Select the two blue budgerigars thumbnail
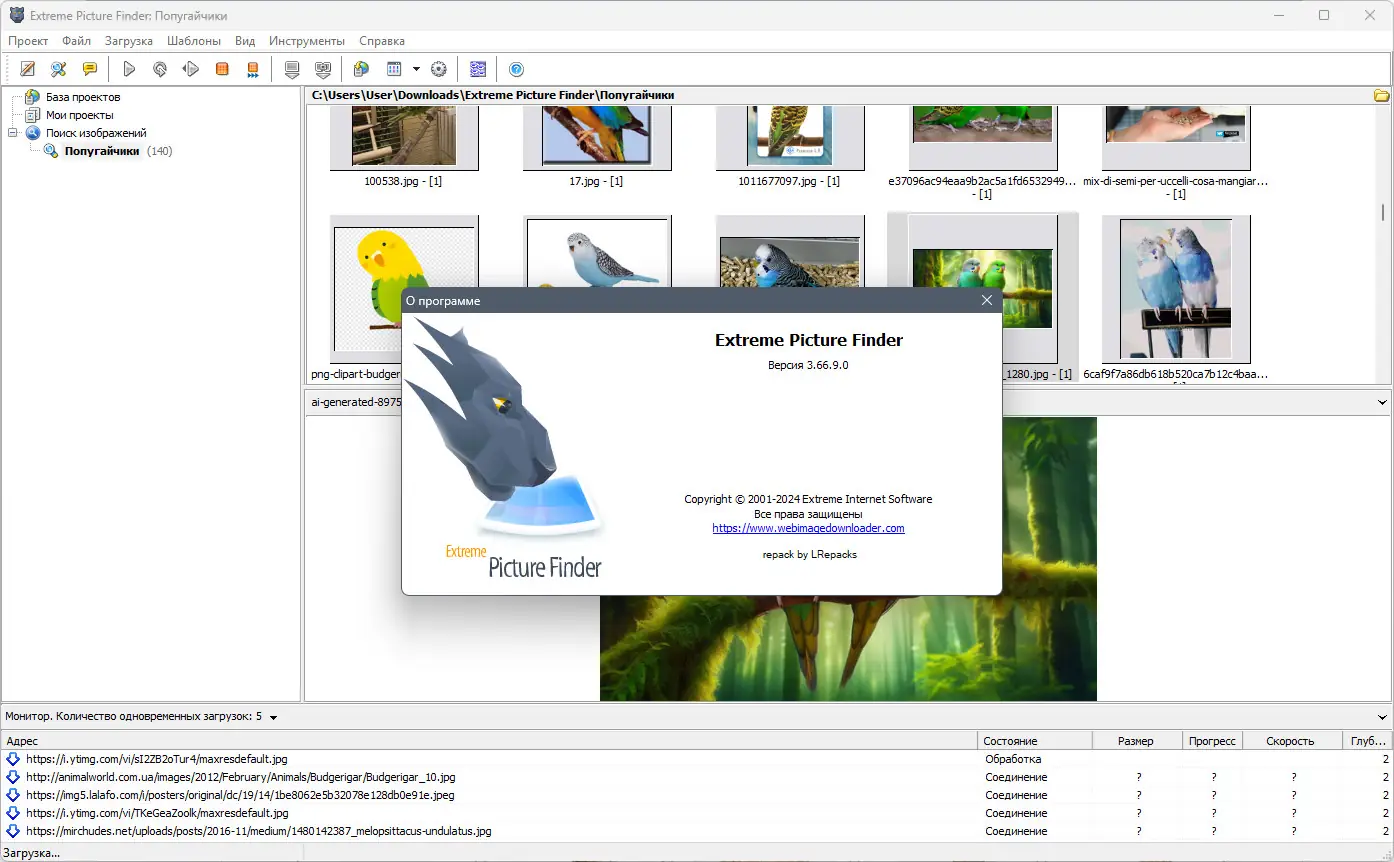Screen dimensions: 1394x862 pos(1176,289)
